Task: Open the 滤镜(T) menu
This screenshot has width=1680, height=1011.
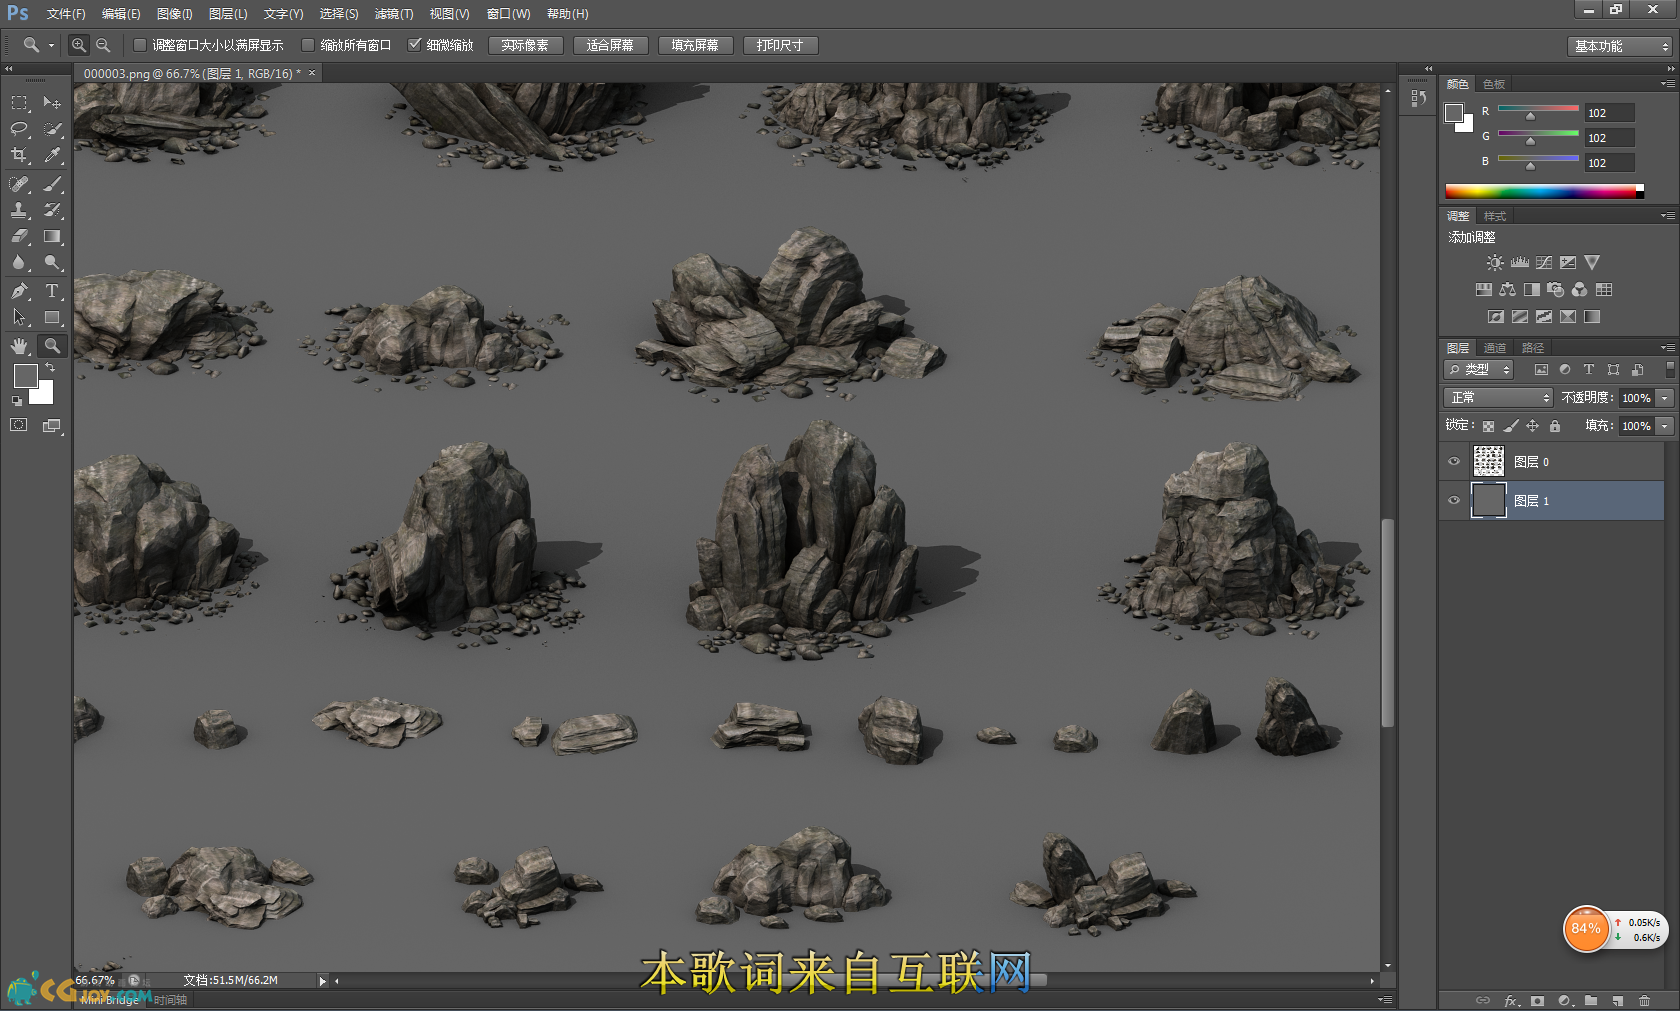Action: point(394,14)
